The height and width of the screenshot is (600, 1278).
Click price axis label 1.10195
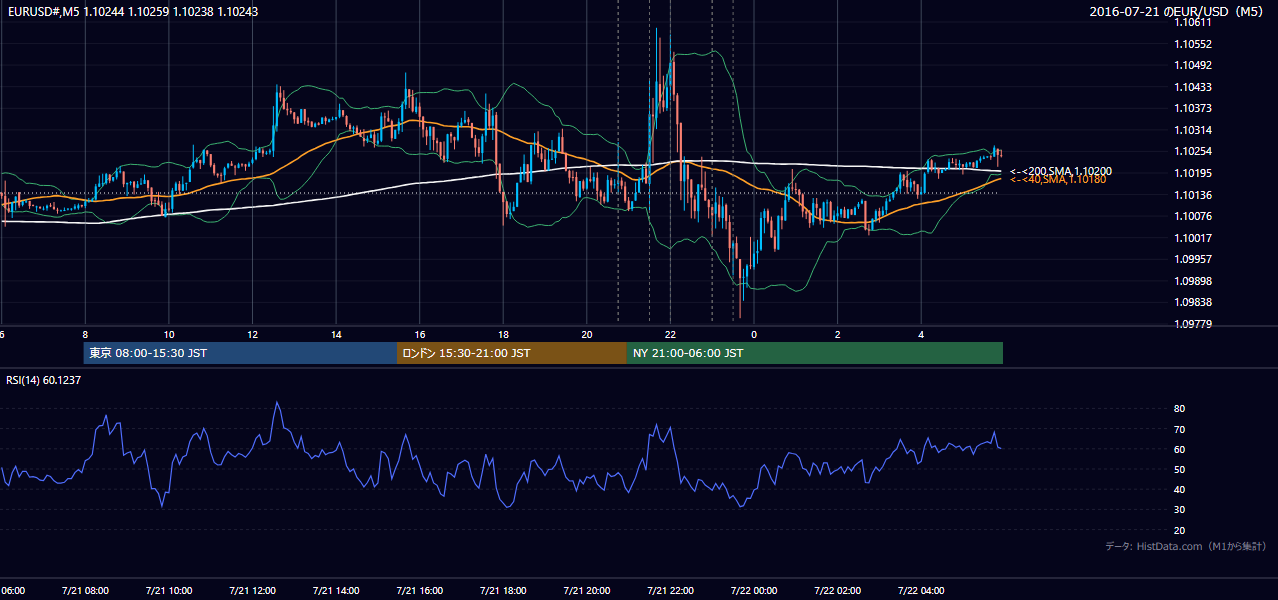[x=1194, y=173]
